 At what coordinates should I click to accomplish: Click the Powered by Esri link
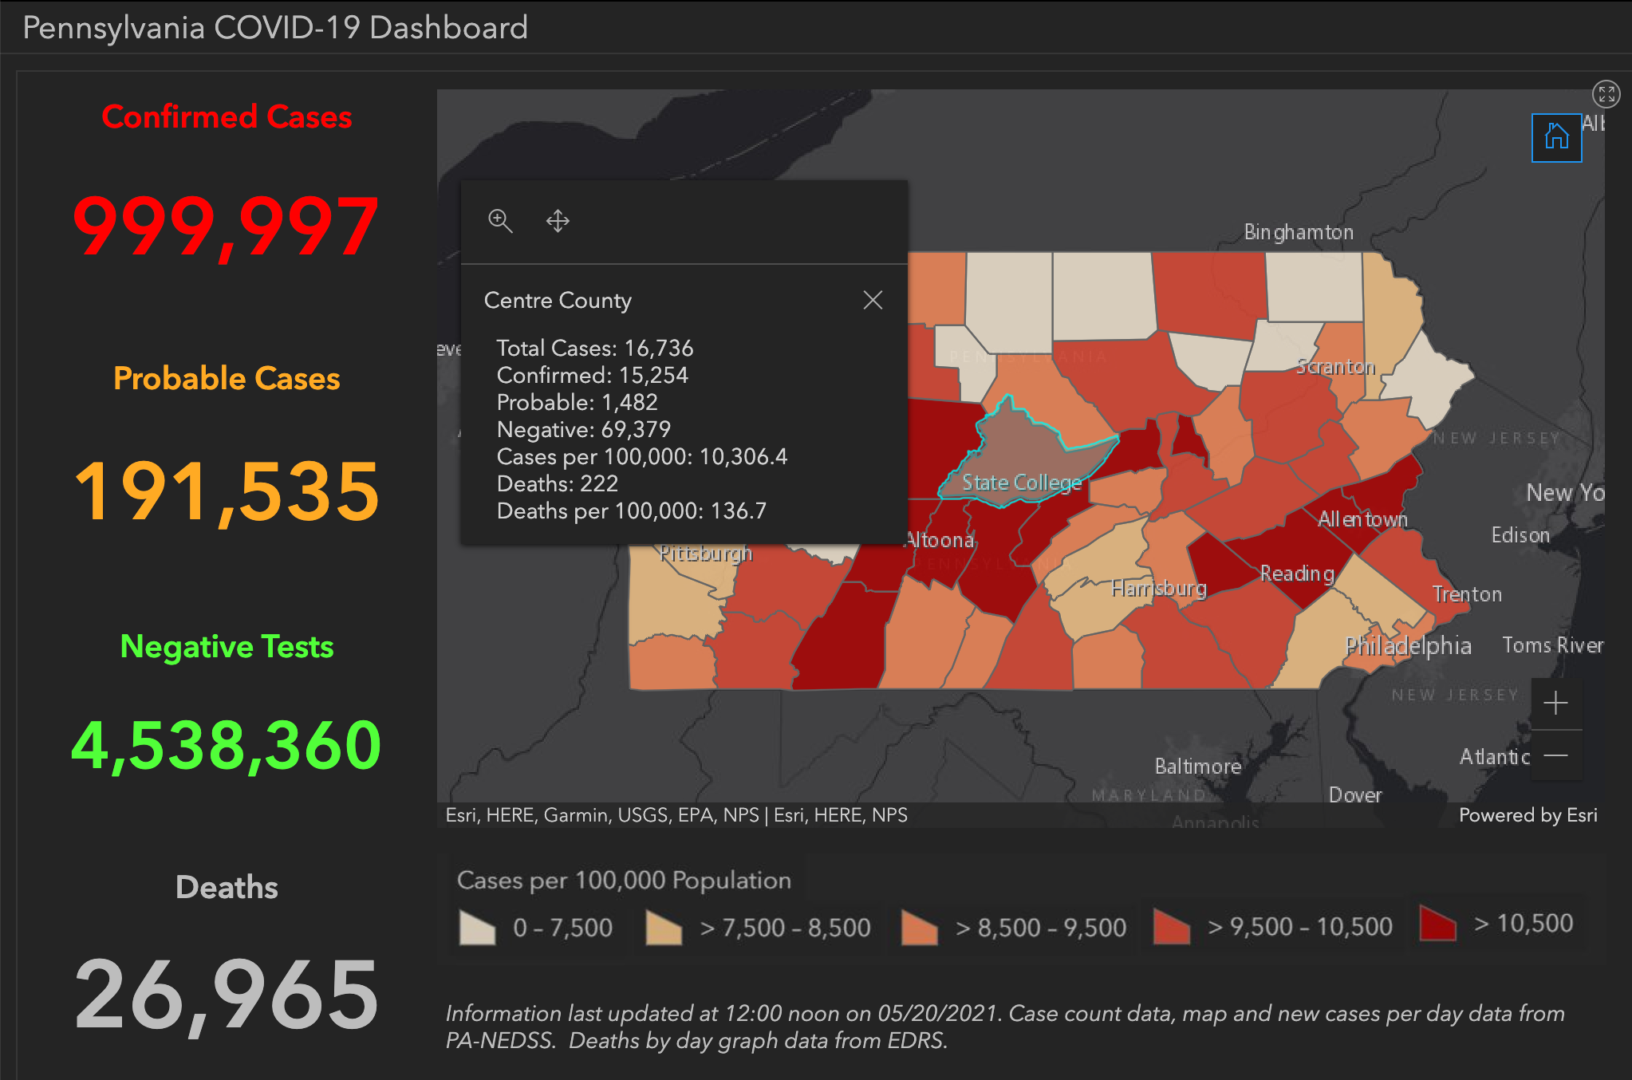pos(1527,815)
